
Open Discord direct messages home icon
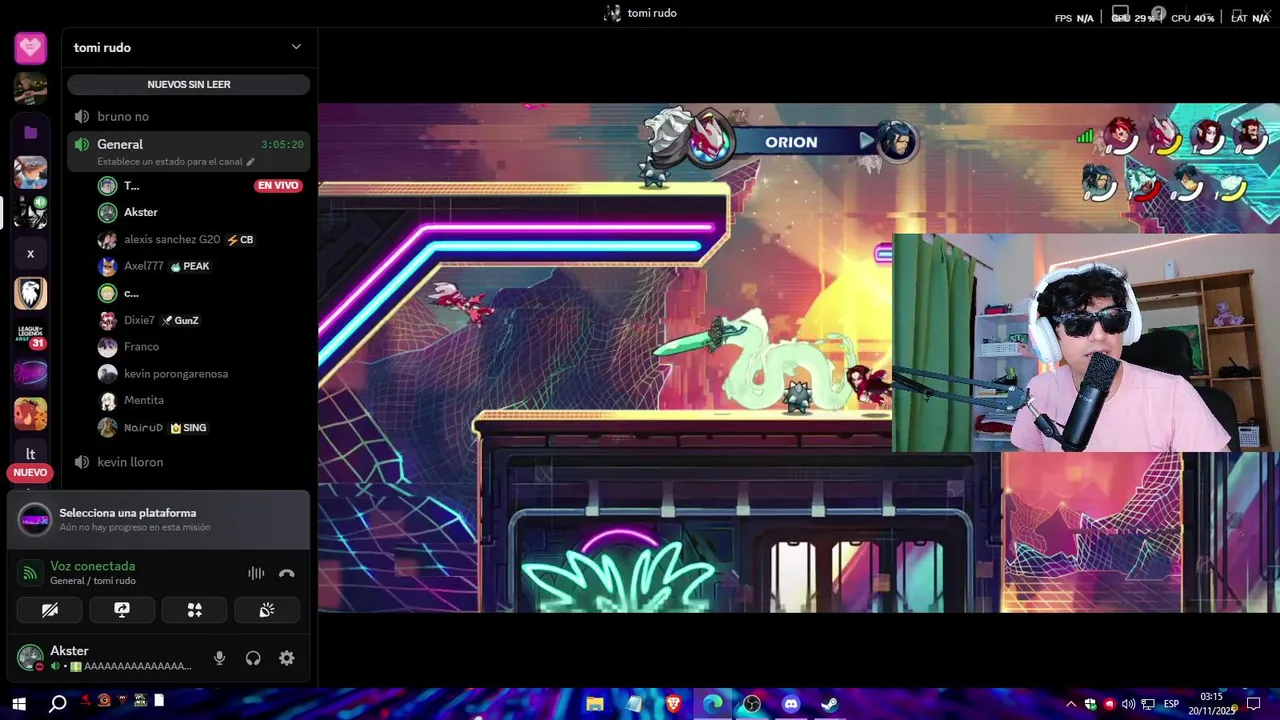coord(30,47)
